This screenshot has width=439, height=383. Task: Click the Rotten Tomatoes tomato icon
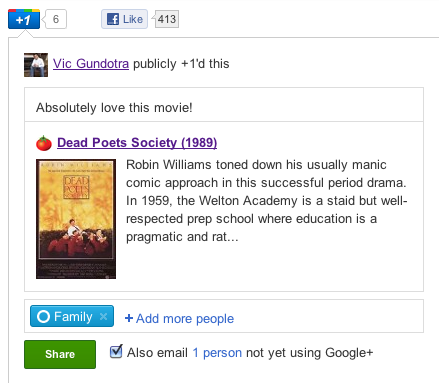(x=44, y=143)
